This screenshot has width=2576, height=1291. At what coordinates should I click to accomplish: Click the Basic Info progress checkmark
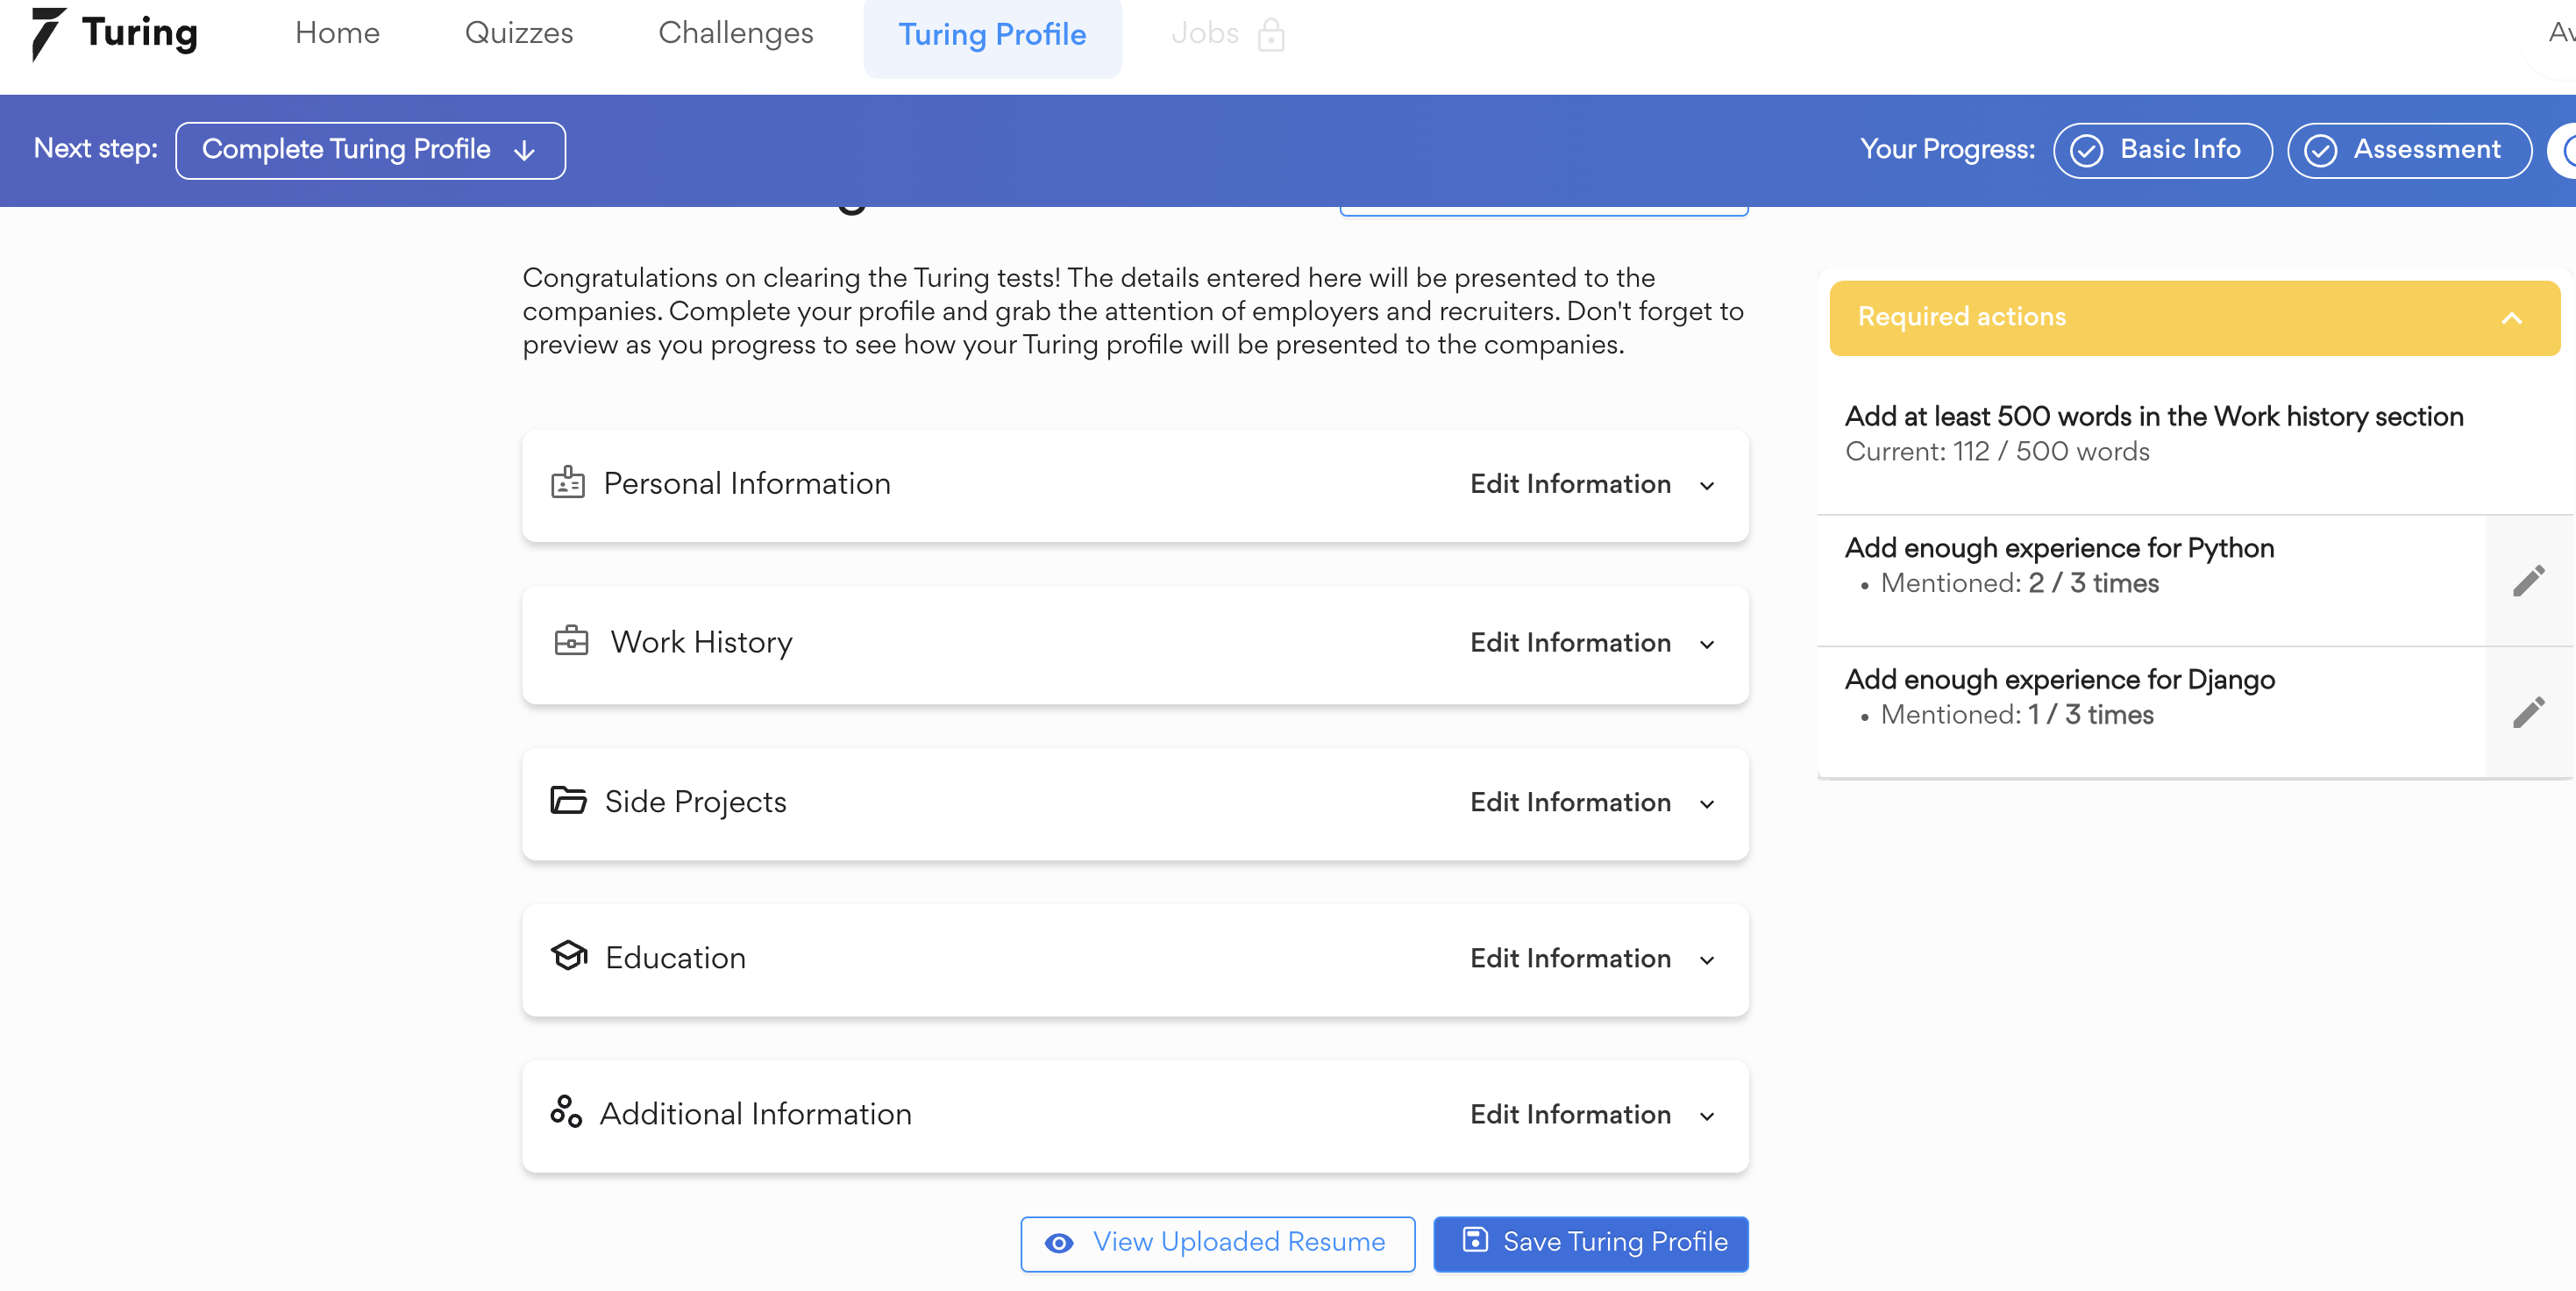pos(2086,151)
